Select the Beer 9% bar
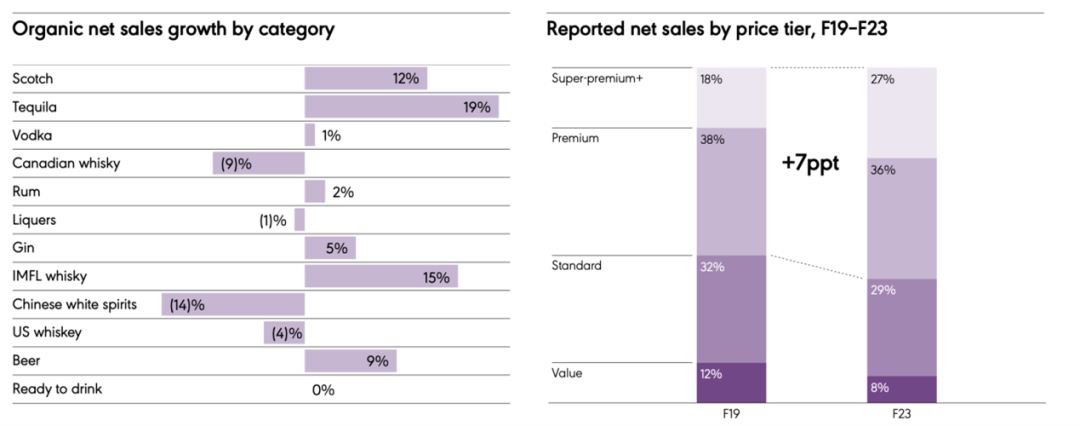 coord(350,361)
